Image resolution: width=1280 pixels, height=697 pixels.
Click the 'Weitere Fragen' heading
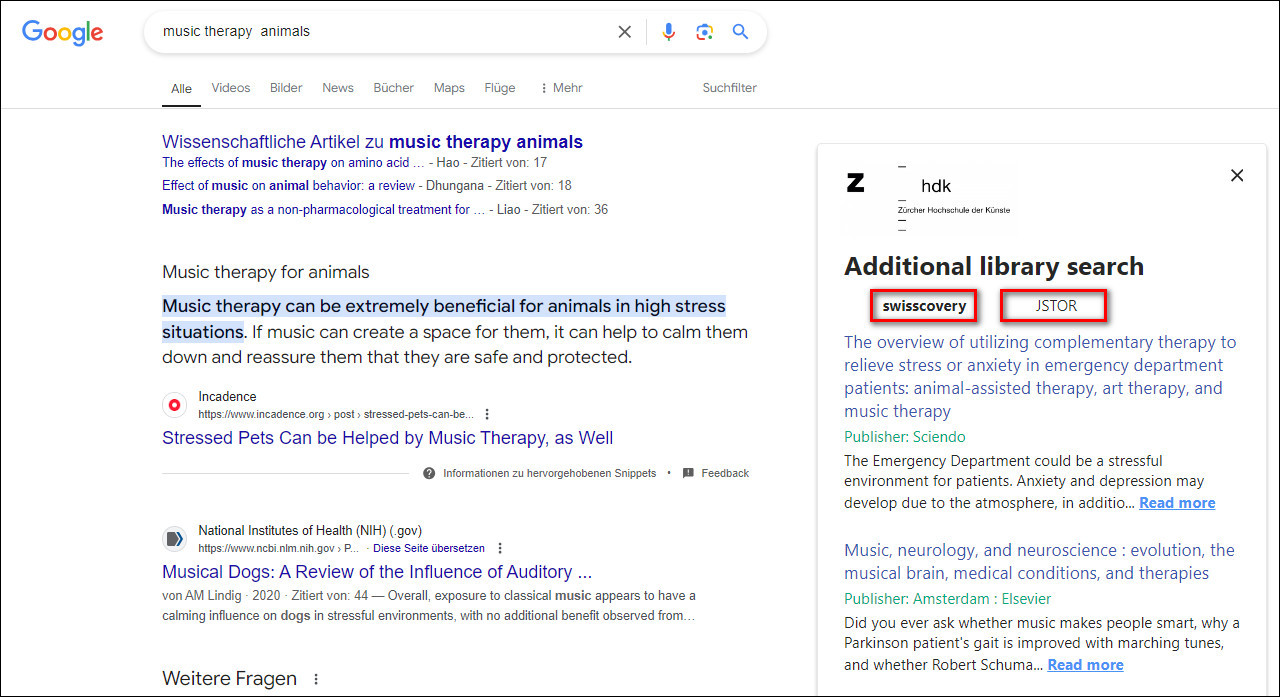(x=229, y=679)
